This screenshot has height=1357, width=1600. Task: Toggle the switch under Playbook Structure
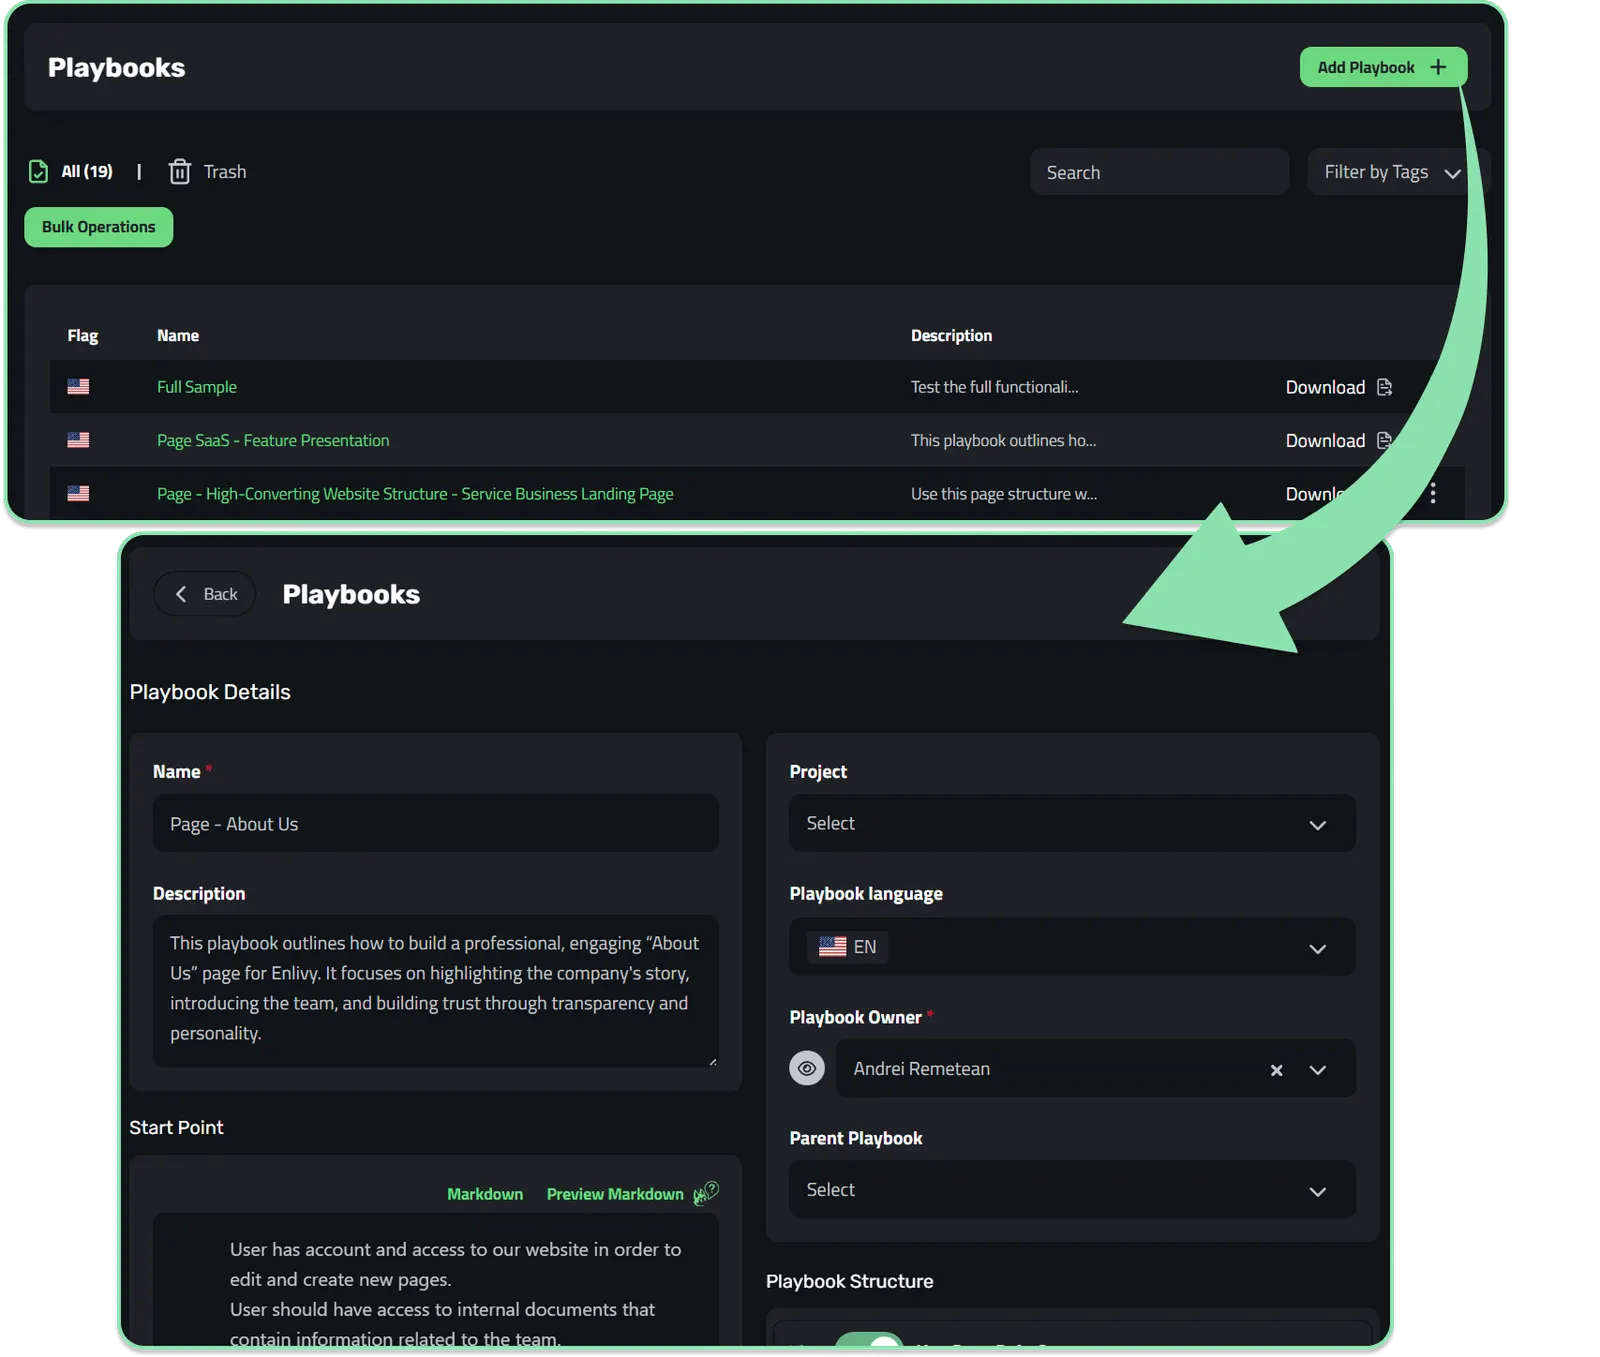pos(869,1340)
